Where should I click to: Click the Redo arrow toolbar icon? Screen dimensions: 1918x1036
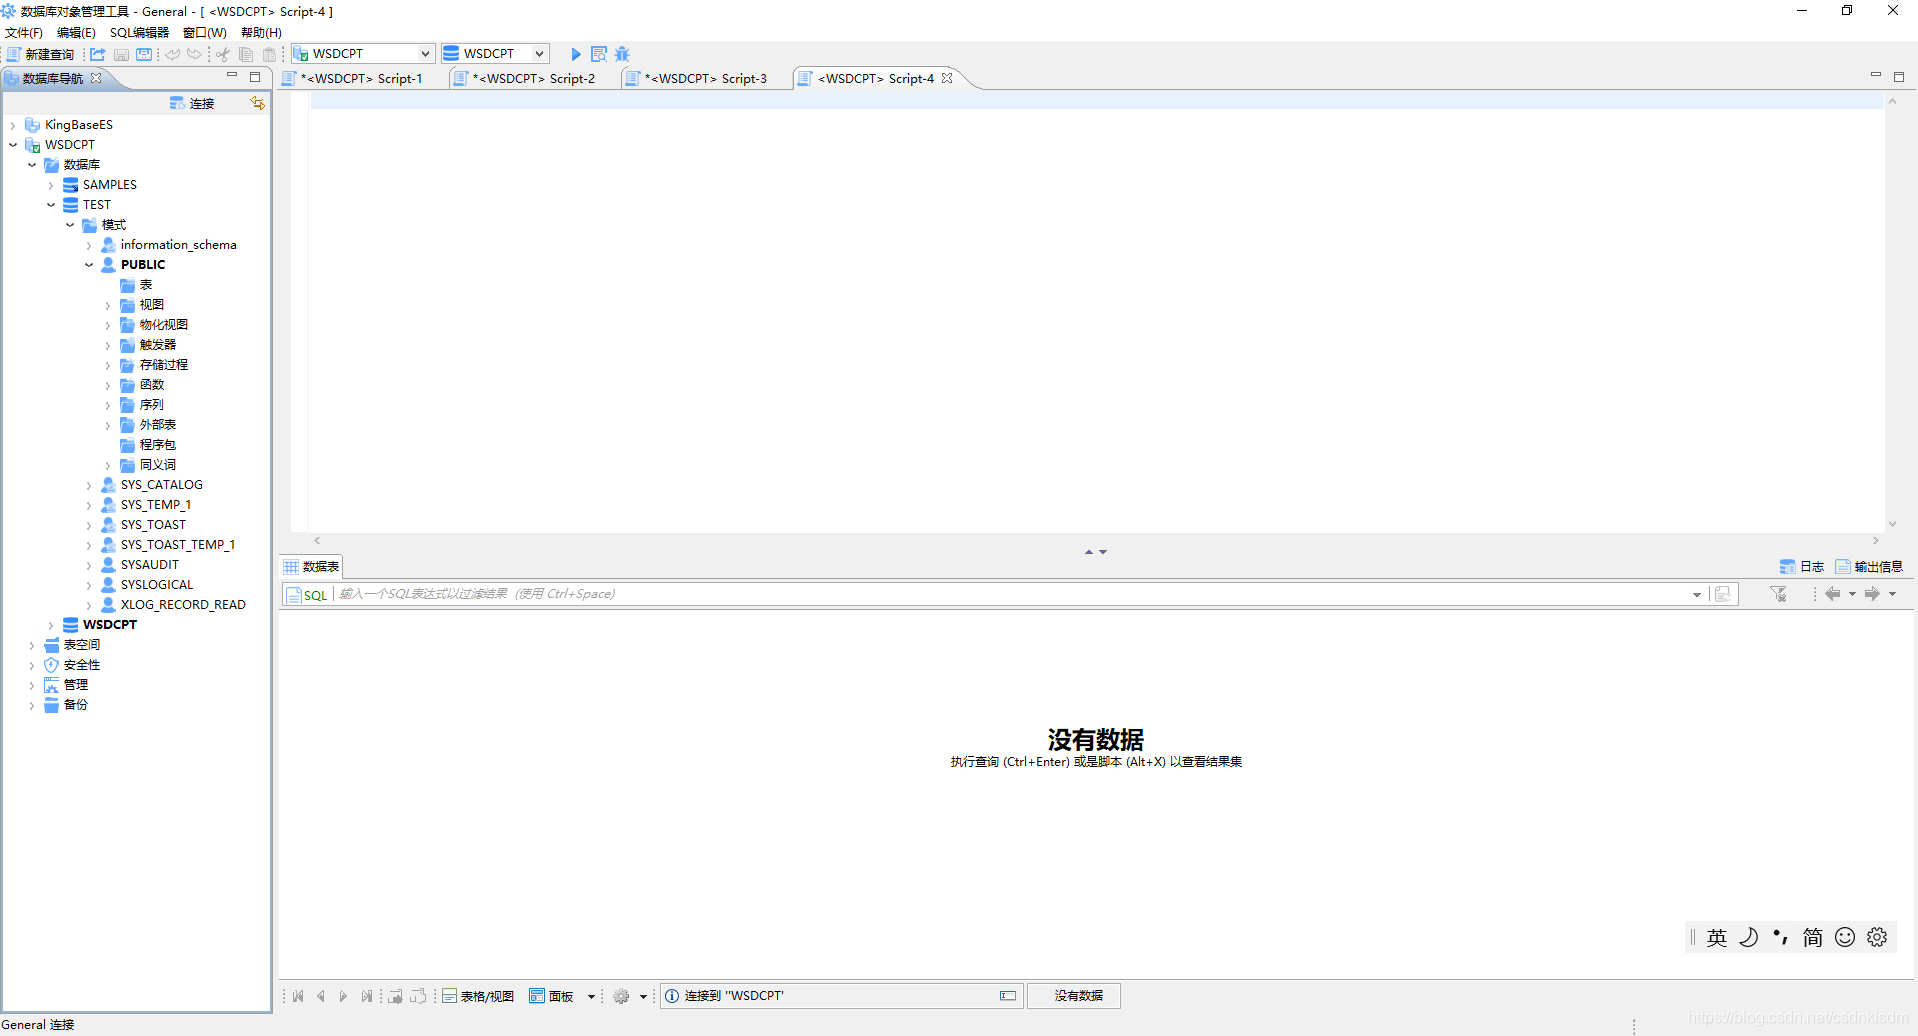point(194,54)
